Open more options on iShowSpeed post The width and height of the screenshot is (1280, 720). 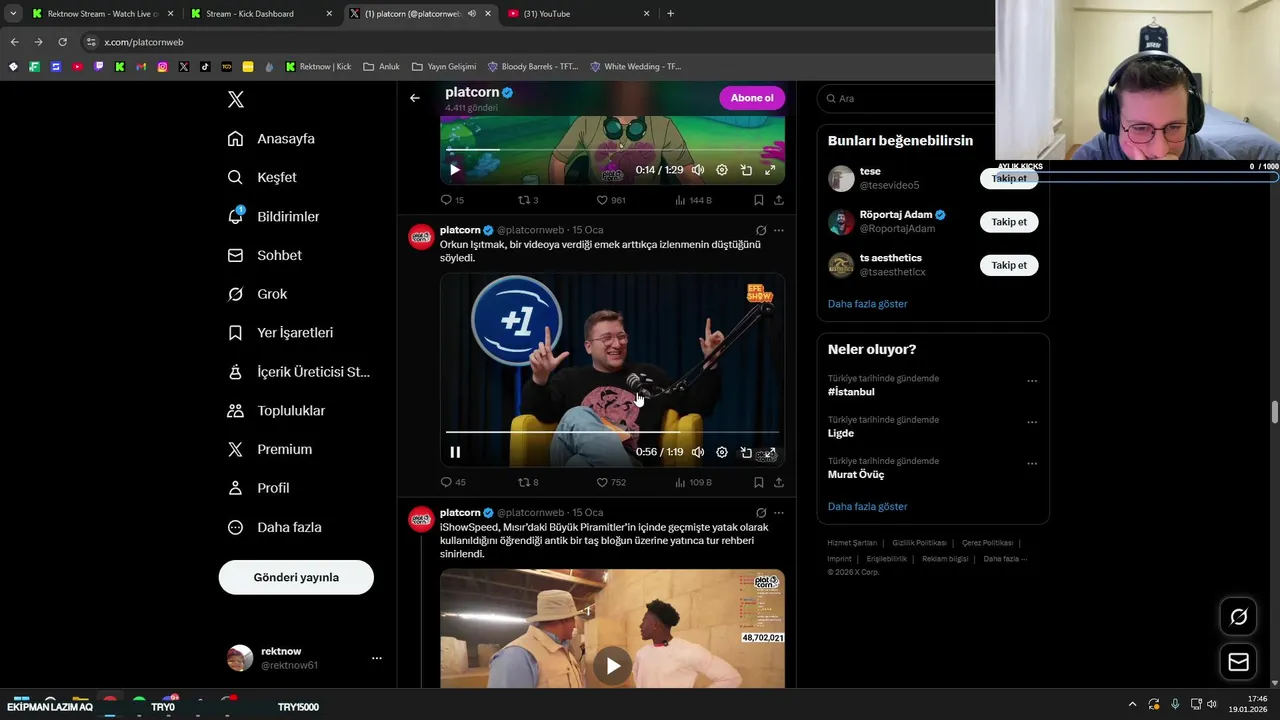click(779, 512)
